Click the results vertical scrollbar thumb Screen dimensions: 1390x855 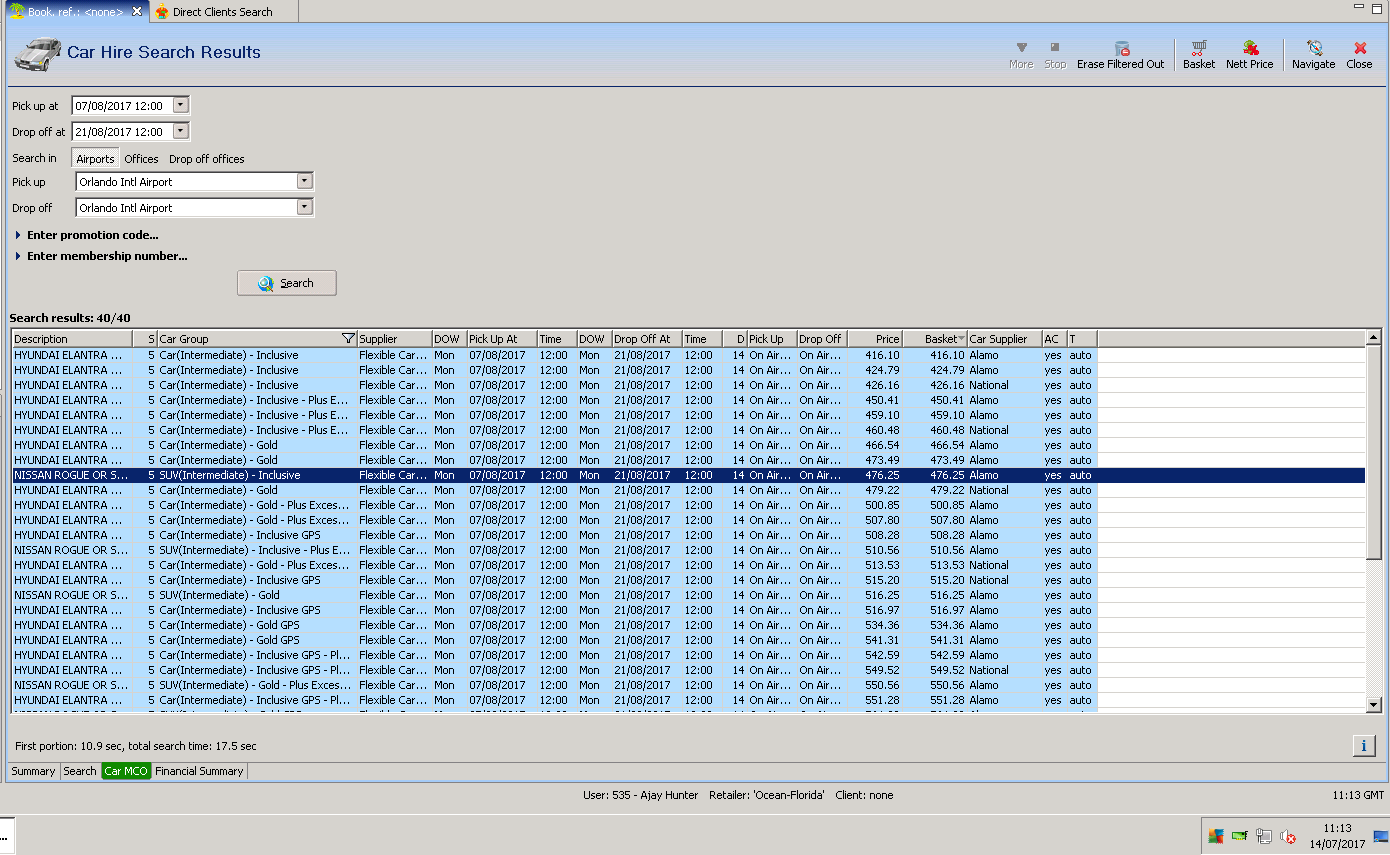pos(1374,452)
